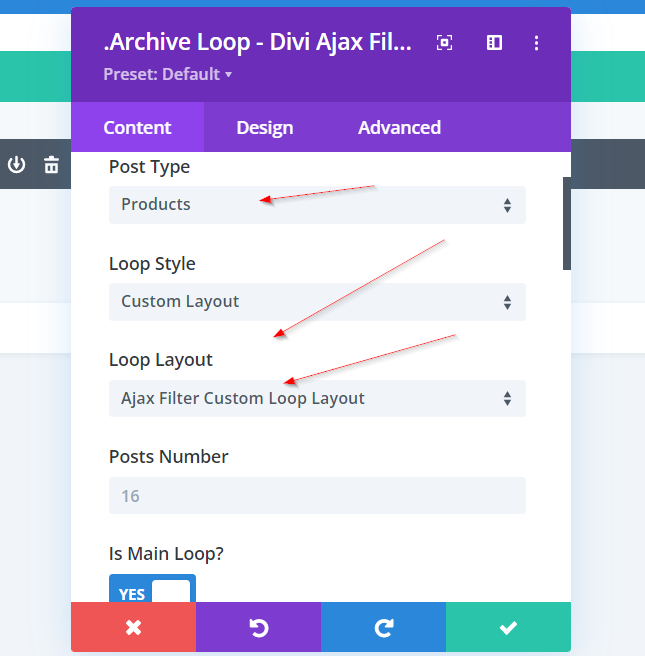Click the power toggle icon on module bar
Screen dimensions: 645x656
coord(17,165)
